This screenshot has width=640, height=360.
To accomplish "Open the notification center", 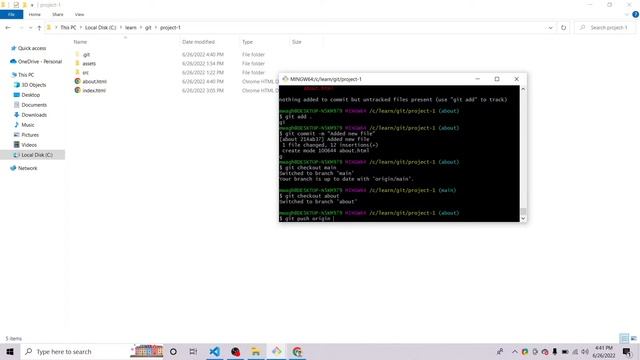I will (627, 352).
